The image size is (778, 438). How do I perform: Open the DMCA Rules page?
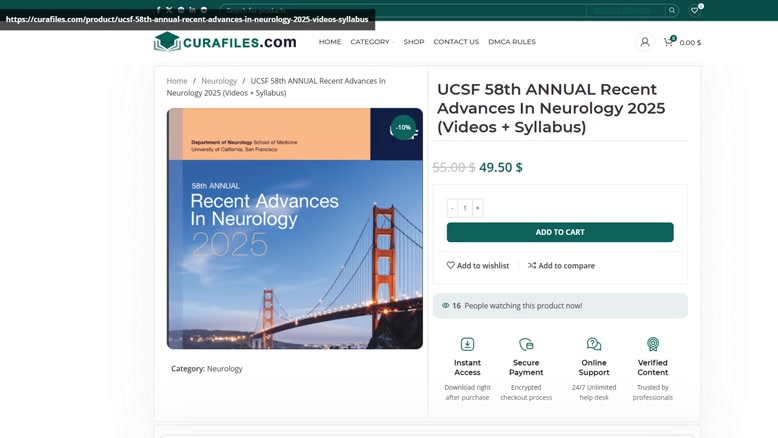click(x=512, y=42)
